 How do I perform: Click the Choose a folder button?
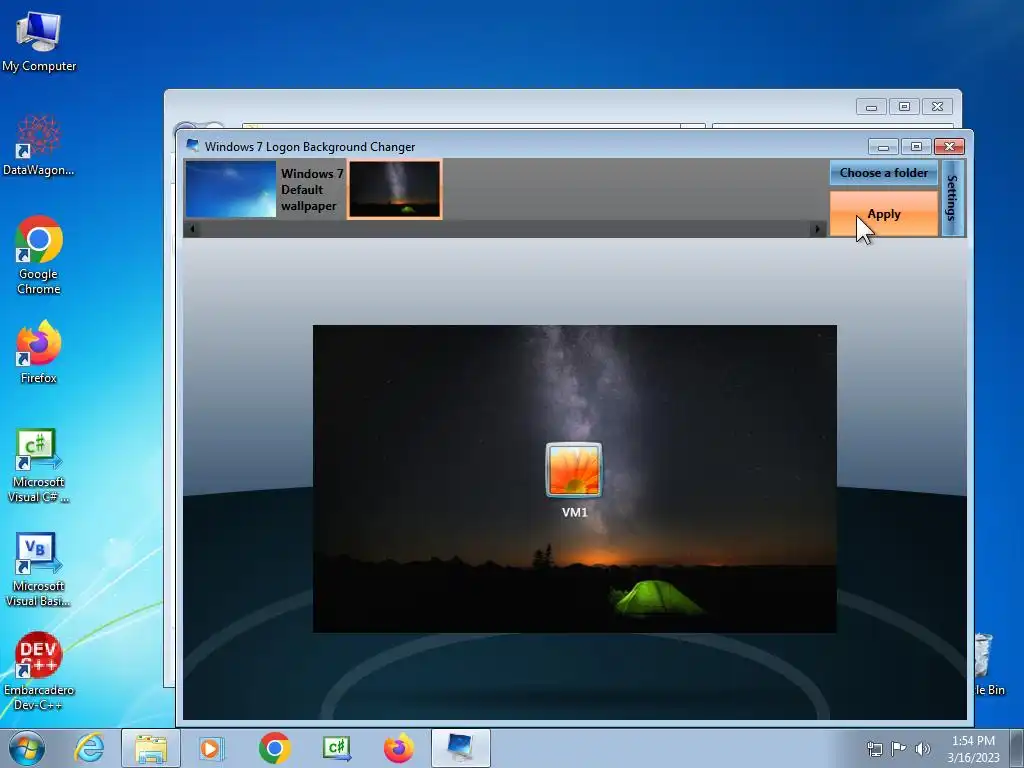click(x=884, y=173)
